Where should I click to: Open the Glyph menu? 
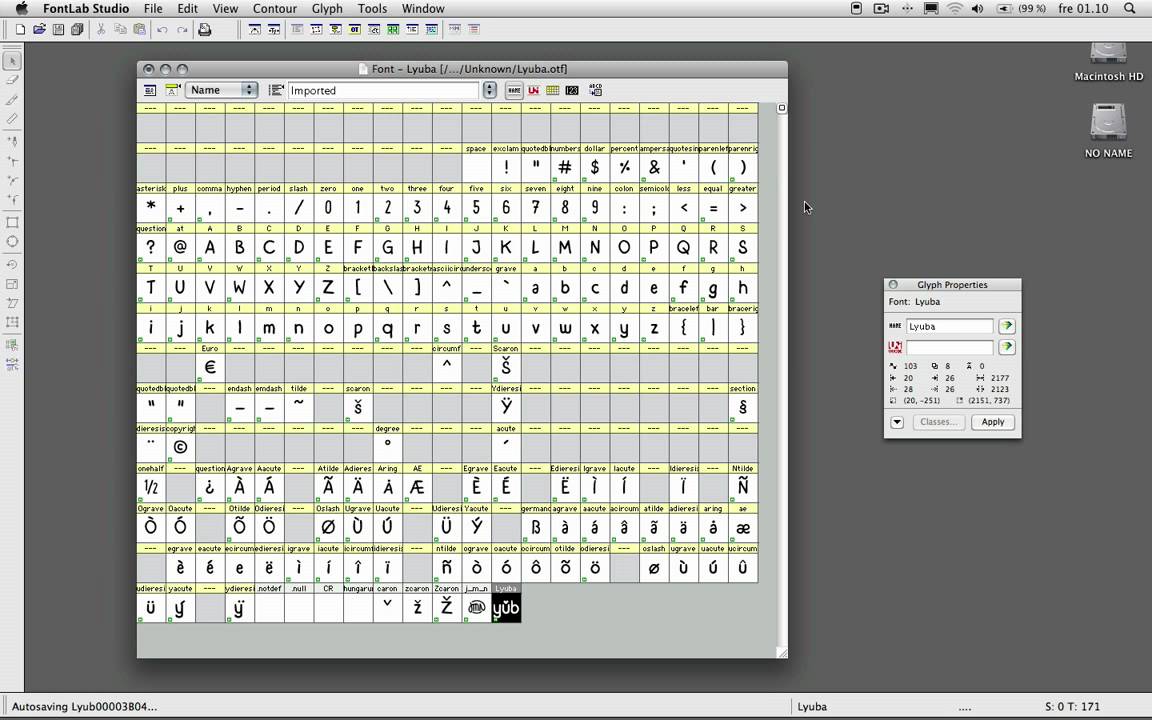click(x=327, y=9)
